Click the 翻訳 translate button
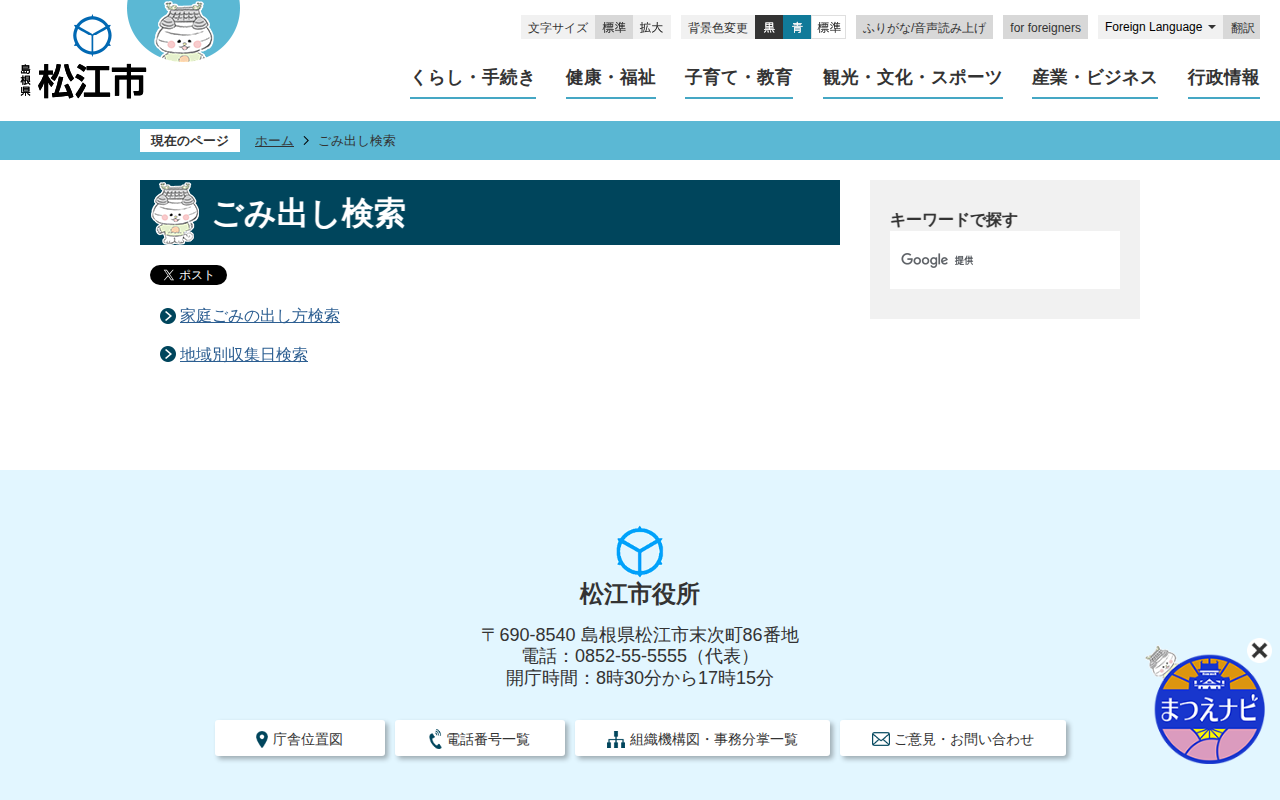This screenshot has height=800, width=1280. click(1242, 27)
